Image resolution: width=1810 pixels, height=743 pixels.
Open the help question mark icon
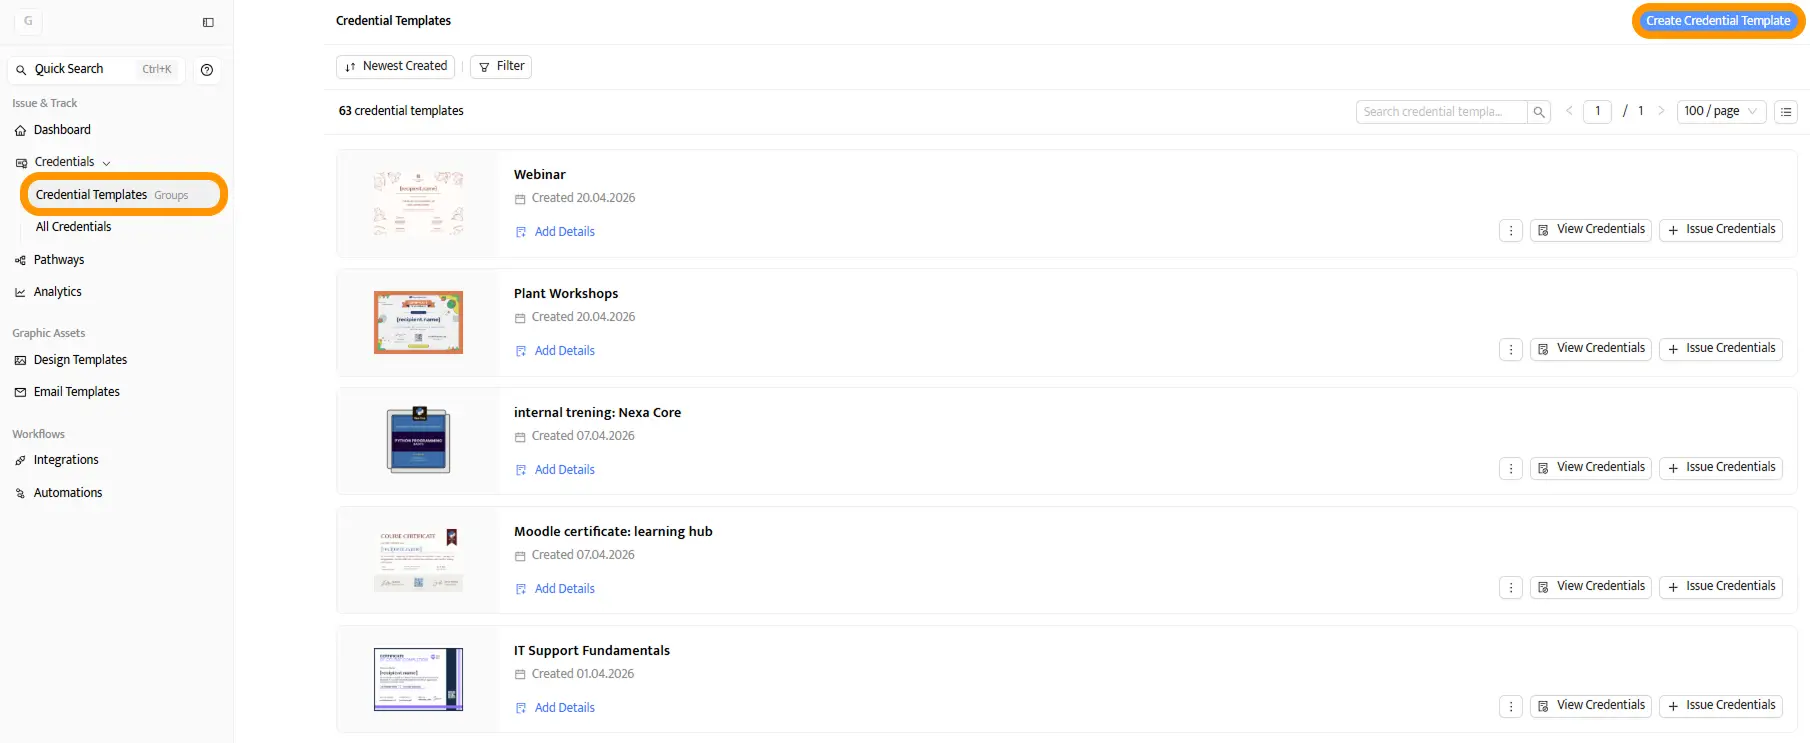point(207,70)
